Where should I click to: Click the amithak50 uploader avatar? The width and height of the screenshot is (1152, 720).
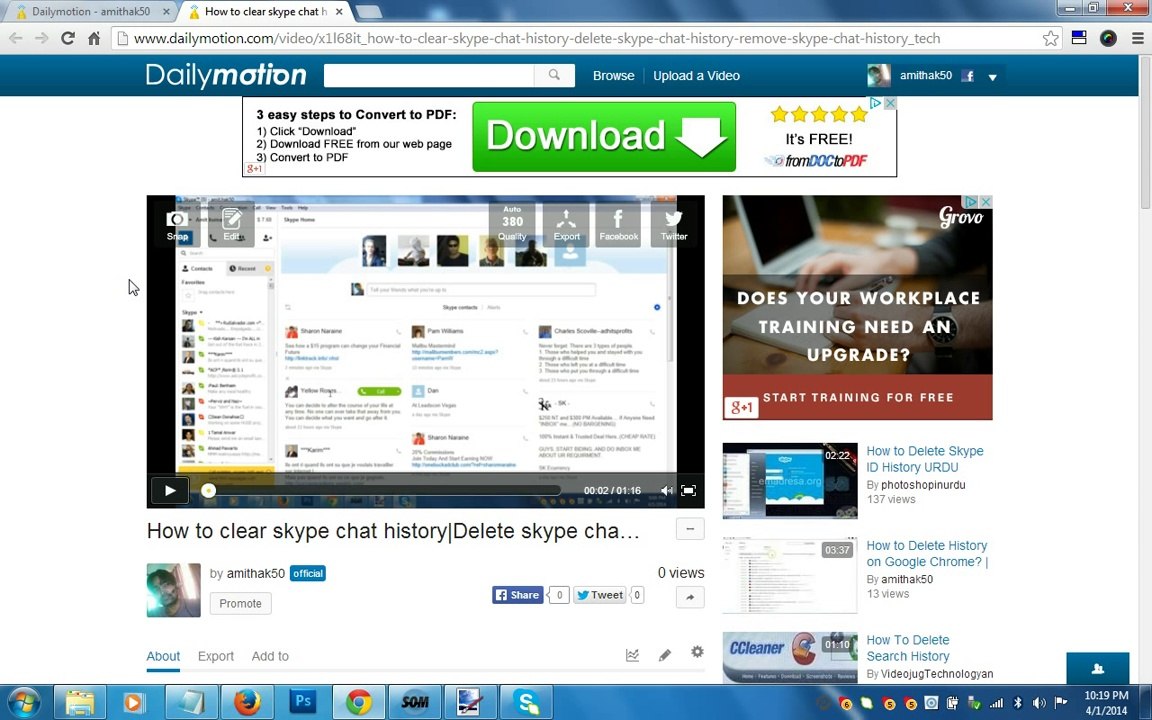pos(173,590)
